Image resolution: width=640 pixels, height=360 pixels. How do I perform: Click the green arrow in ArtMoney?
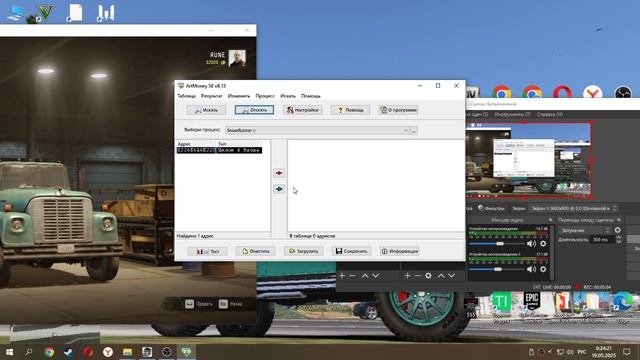coord(279,189)
